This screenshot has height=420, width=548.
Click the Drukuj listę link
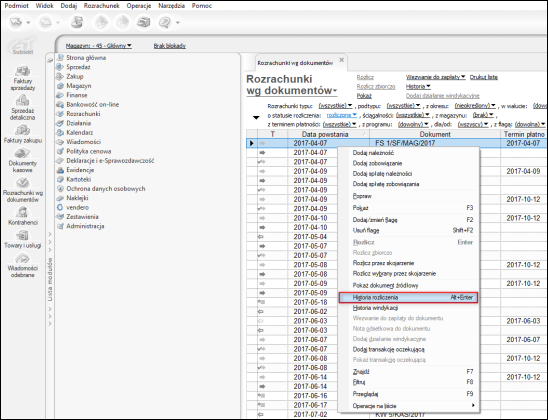484,77
